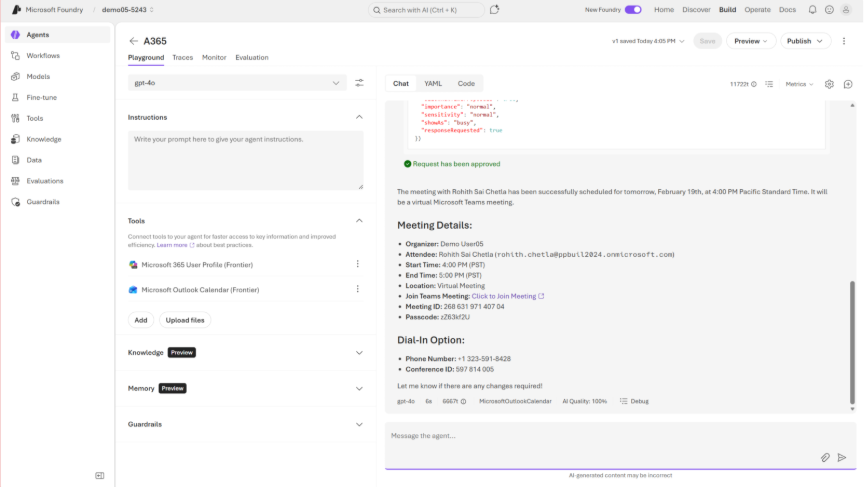Open Discover in top navigation
864x487 pixels.
(x=696, y=9)
